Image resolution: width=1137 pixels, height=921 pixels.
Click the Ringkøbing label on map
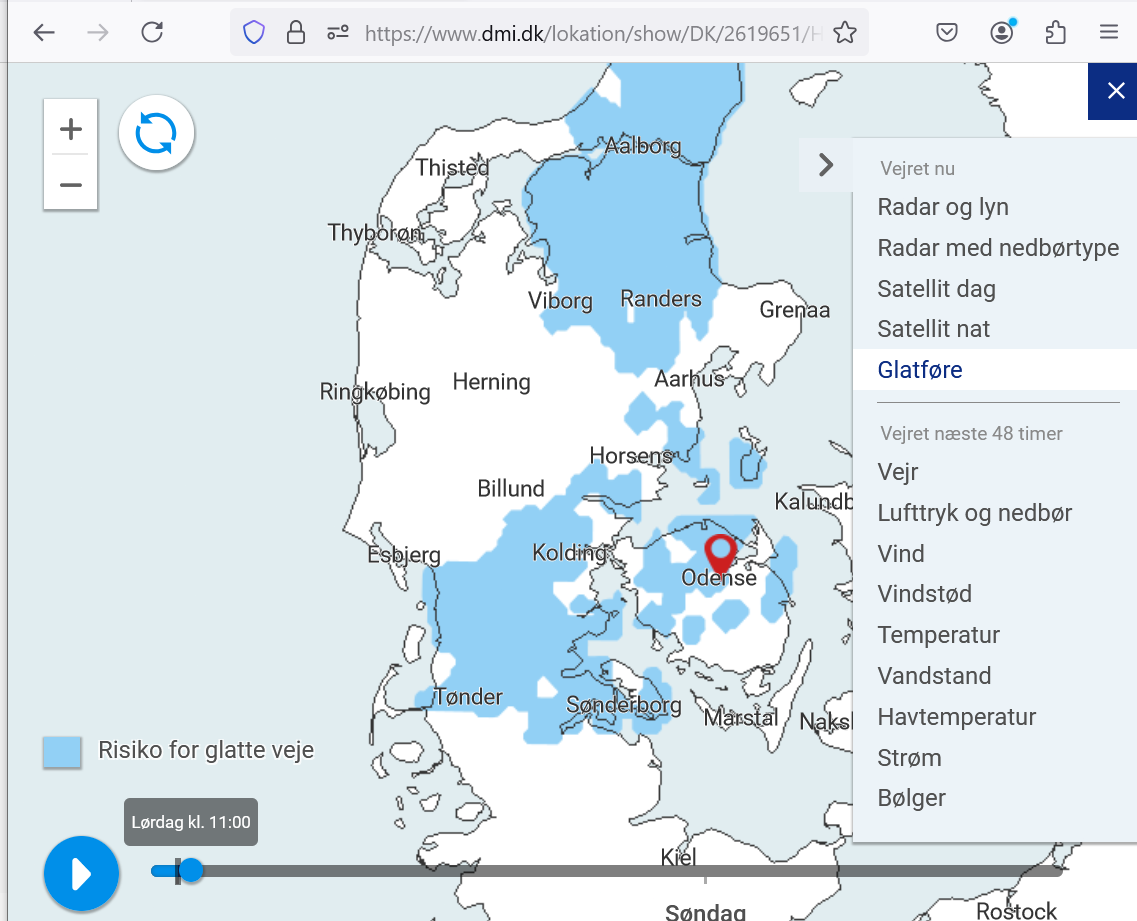click(375, 392)
